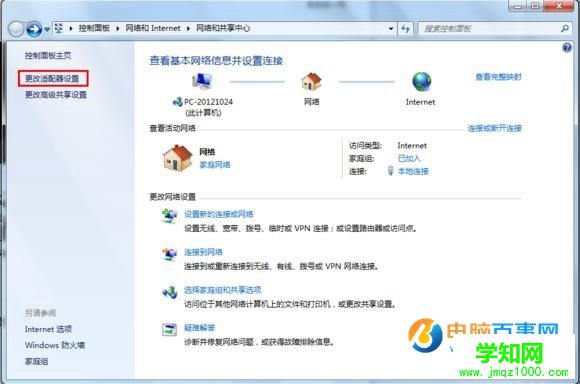Open Windows 防火墙 link

coord(55,345)
